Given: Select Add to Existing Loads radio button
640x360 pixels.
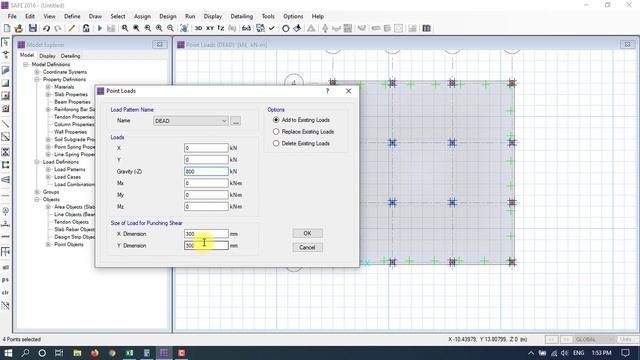Looking at the screenshot, I should (276, 120).
